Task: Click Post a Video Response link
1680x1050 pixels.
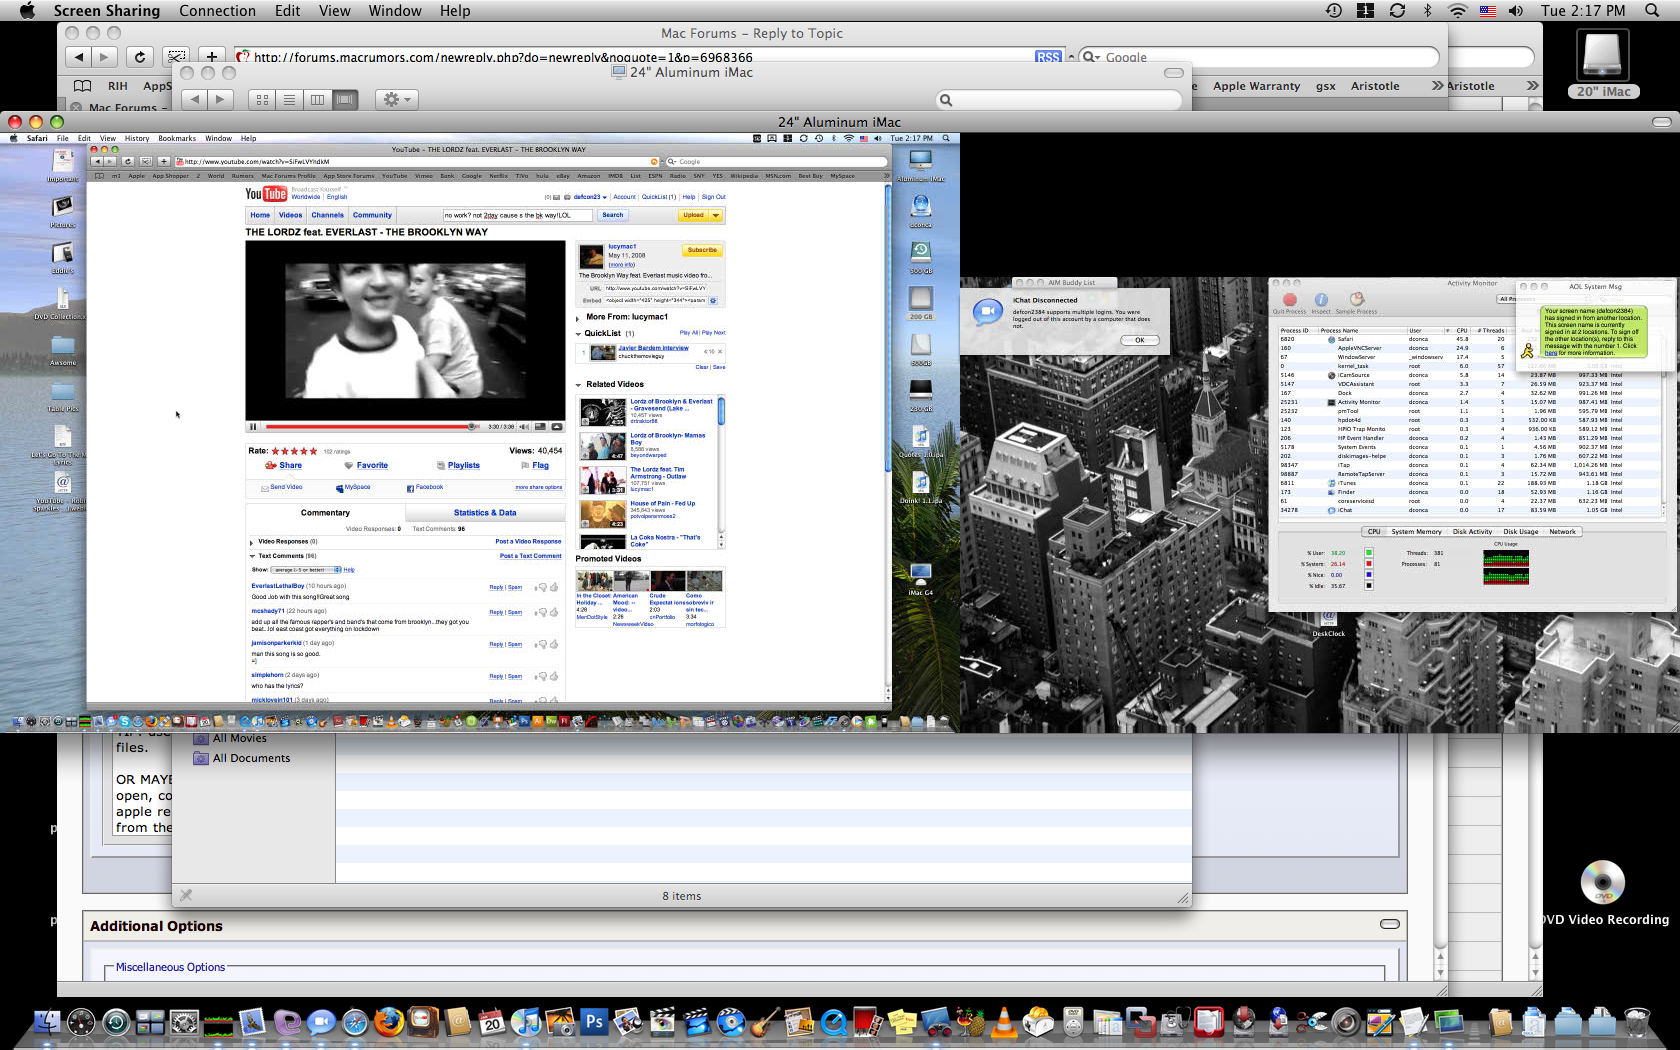Action: click(528, 542)
